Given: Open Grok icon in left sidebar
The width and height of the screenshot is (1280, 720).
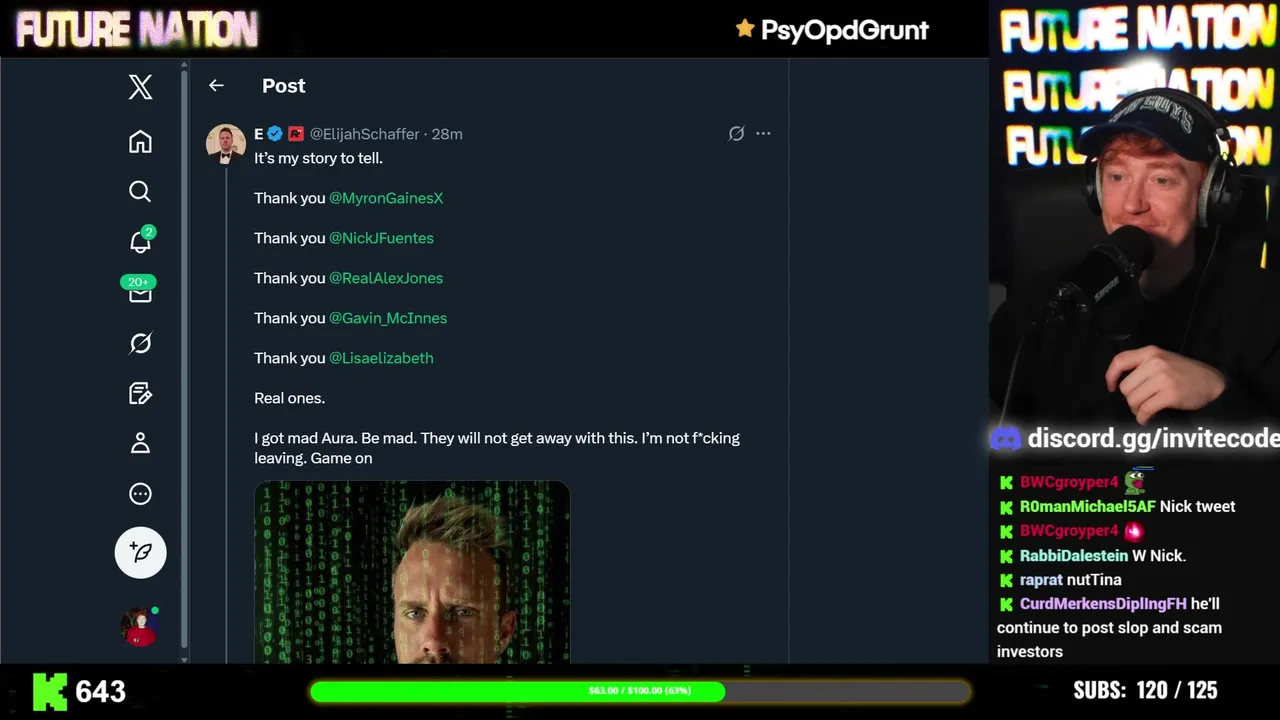Looking at the screenshot, I should [140, 343].
